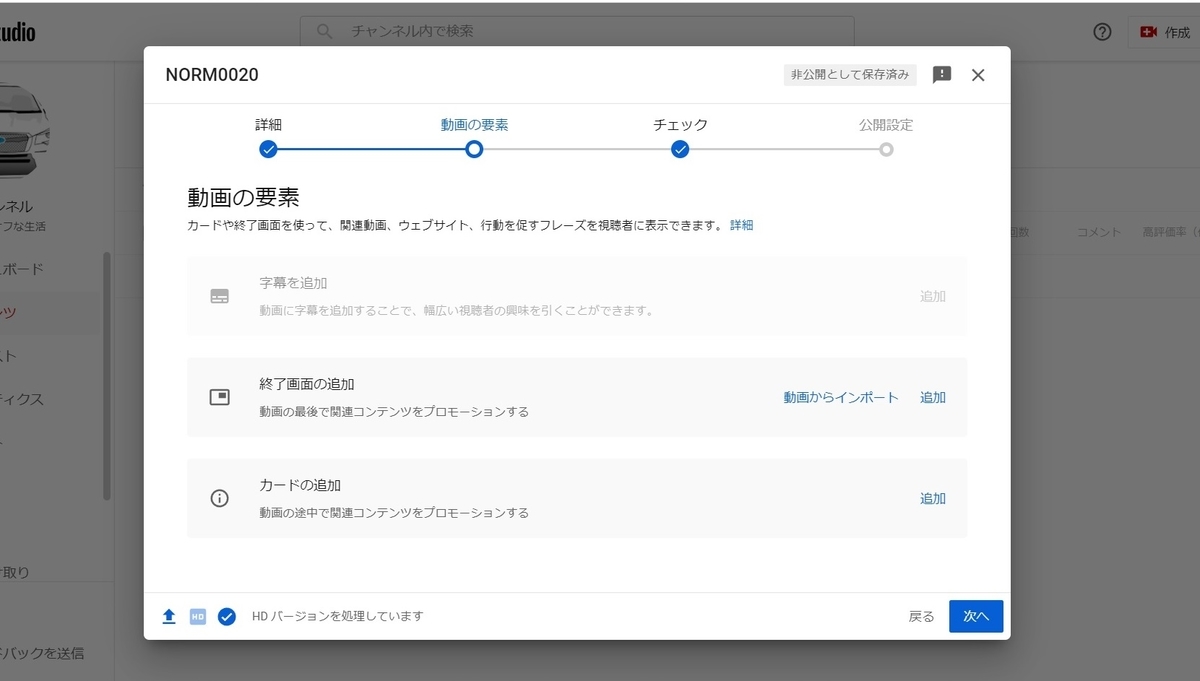Image resolution: width=1200 pixels, height=681 pixels.
Task: Select the チェック step checkmark circle
Action: 680,149
